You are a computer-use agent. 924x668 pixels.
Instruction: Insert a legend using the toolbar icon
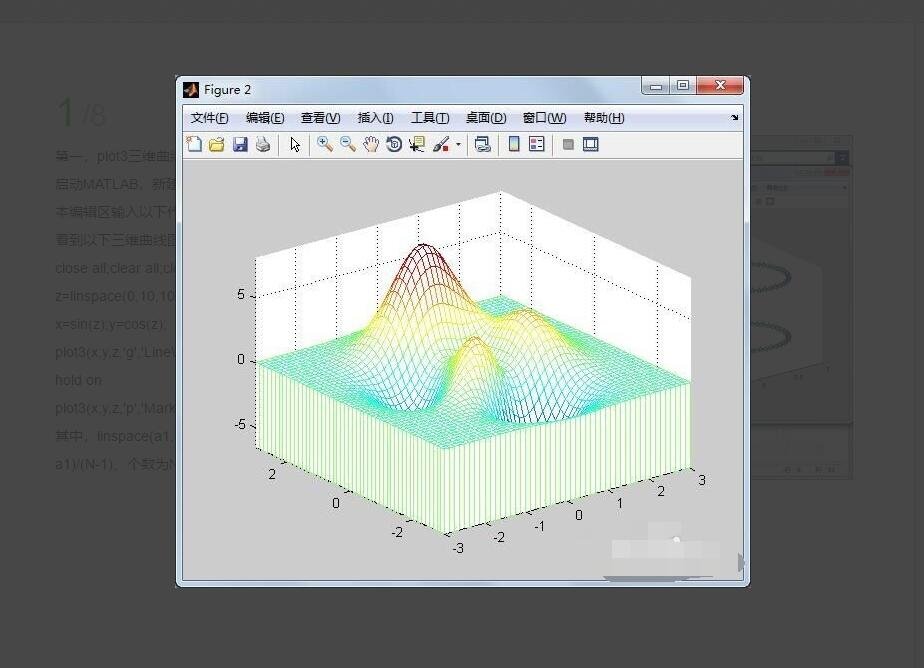[537, 144]
